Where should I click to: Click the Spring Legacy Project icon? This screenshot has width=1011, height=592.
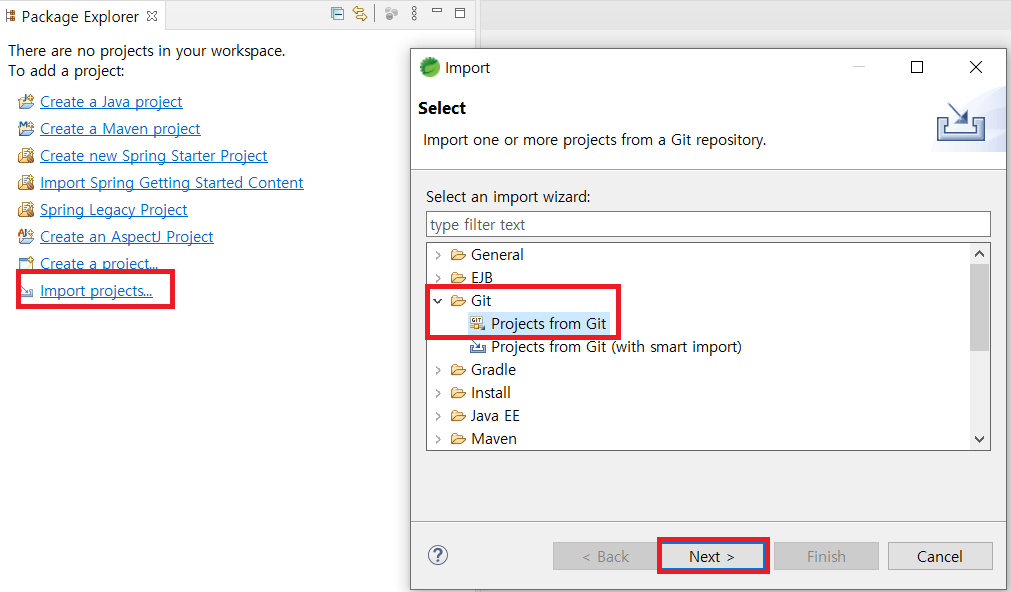click(x=26, y=210)
